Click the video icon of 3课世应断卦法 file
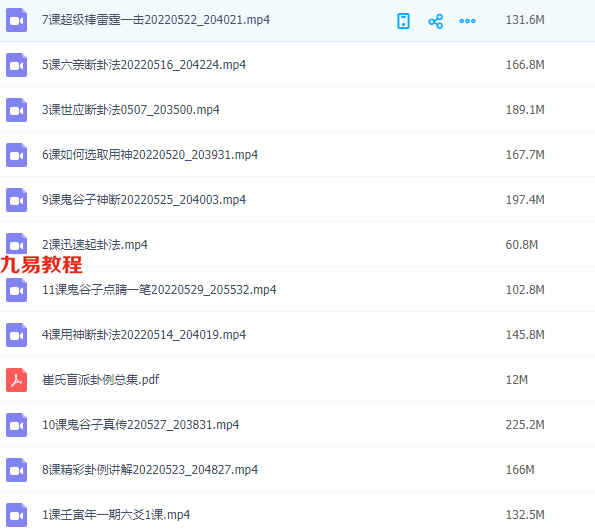 (16, 110)
